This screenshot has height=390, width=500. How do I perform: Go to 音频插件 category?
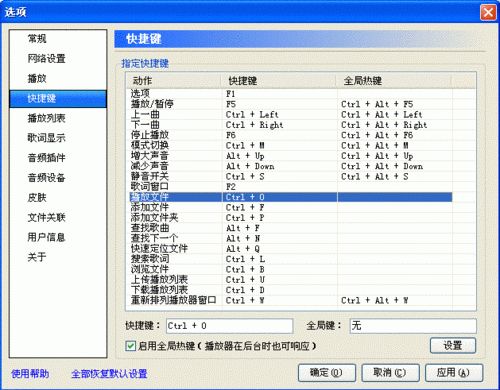(x=46, y=158)
